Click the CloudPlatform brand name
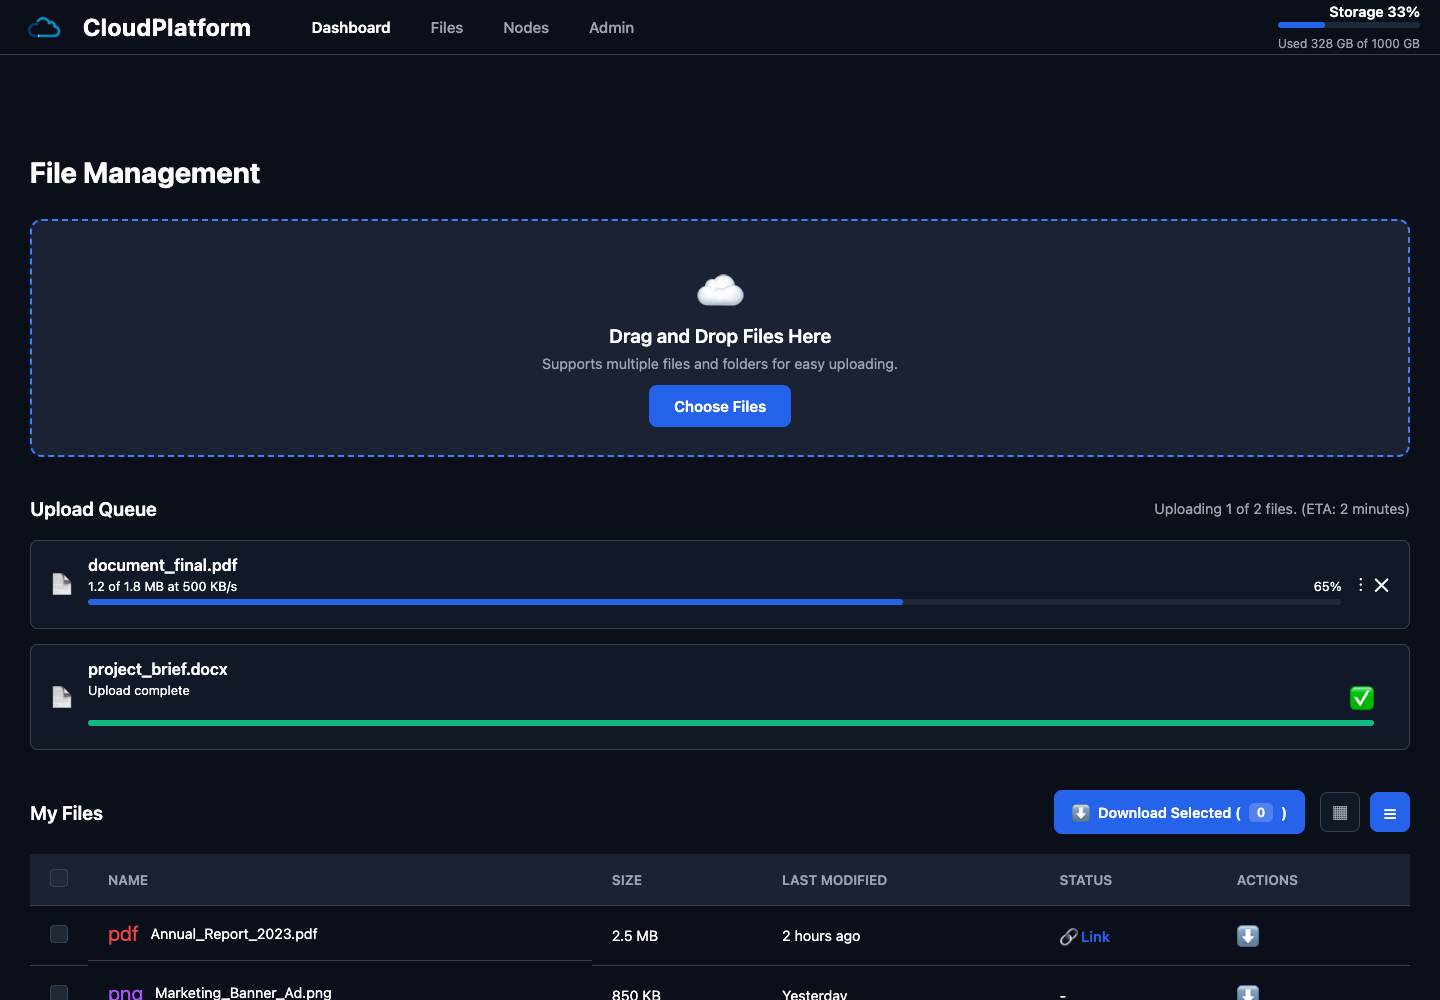This screenshot has width=1440, height=1000. click(167, 28)
